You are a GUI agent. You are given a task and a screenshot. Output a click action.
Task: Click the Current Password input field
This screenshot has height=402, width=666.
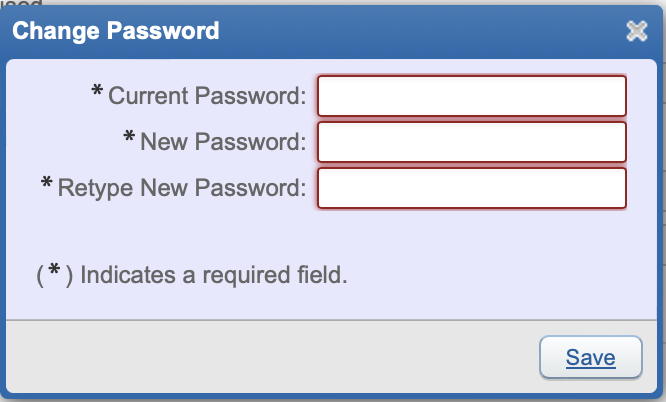click(471, 96)
